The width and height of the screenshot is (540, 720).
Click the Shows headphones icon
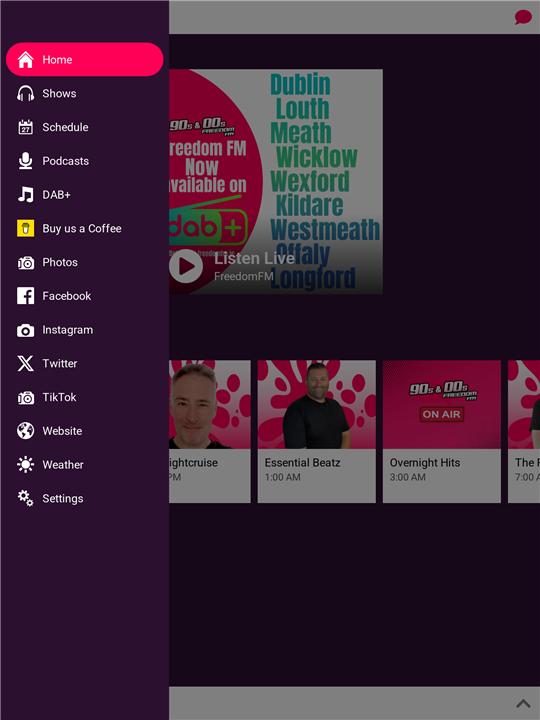pos(25,93)
